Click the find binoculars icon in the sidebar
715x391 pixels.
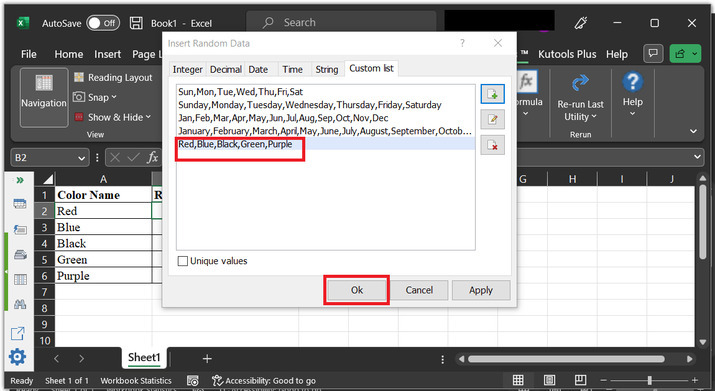[x=20, y=304]
